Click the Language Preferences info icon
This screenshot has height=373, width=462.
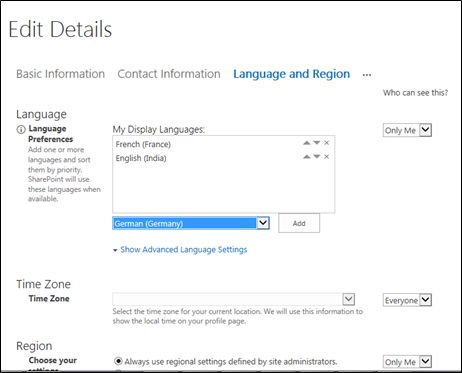click(x=21, y=129)
